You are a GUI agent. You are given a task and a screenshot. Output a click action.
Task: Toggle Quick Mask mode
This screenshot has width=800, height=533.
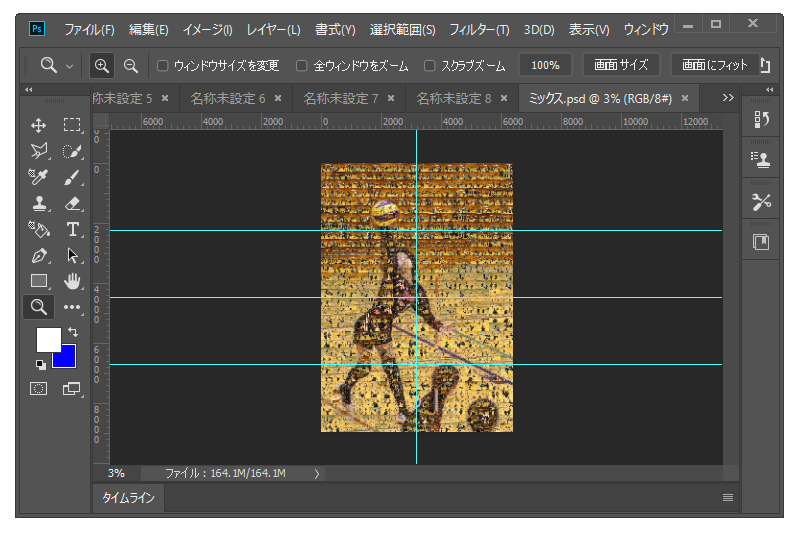point(39,389)
